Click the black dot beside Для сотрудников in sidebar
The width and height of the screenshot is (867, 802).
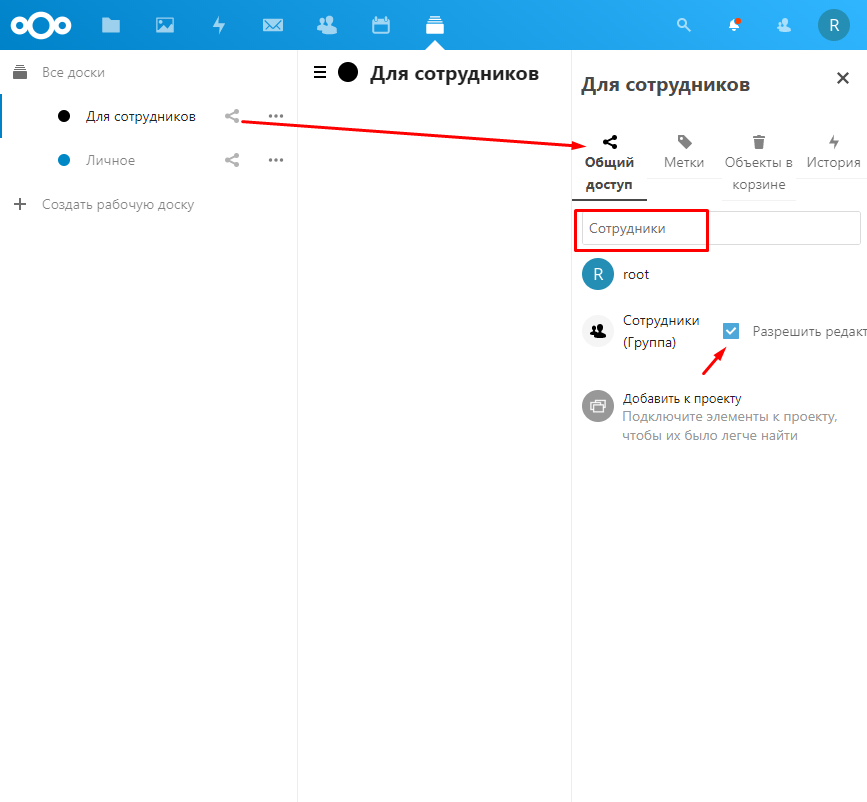[x=64, y=116]
